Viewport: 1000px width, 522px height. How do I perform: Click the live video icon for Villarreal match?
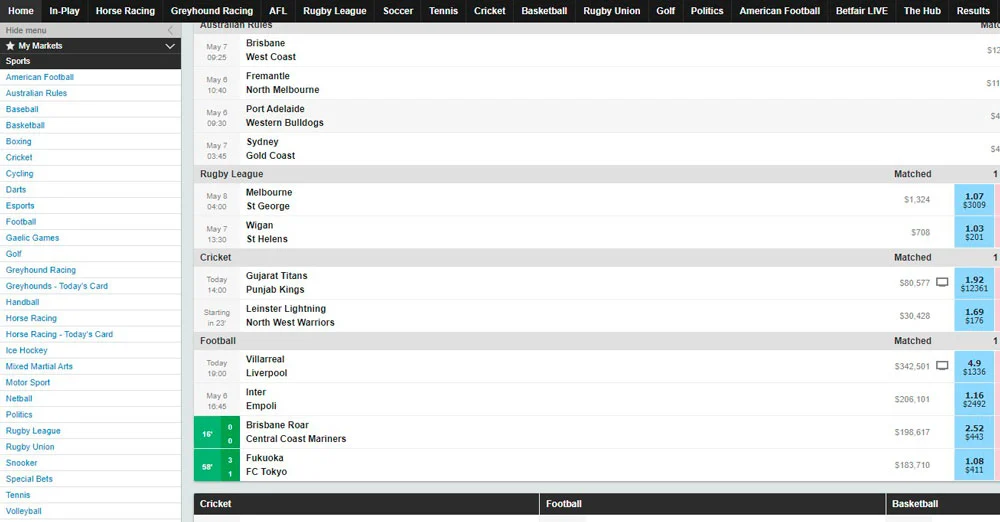pos(942,366)
